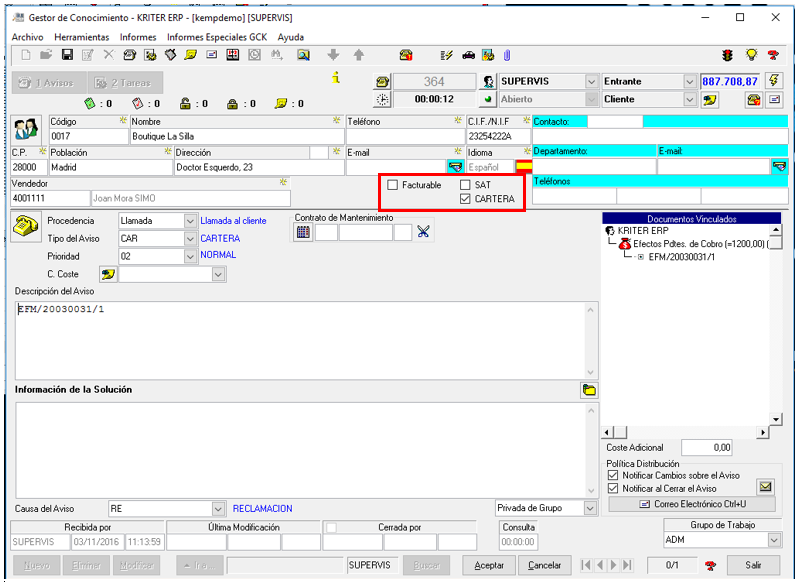Screen dimensions: 800x582
Task: Click the New document icon in the toolbar
Action: 26,55
